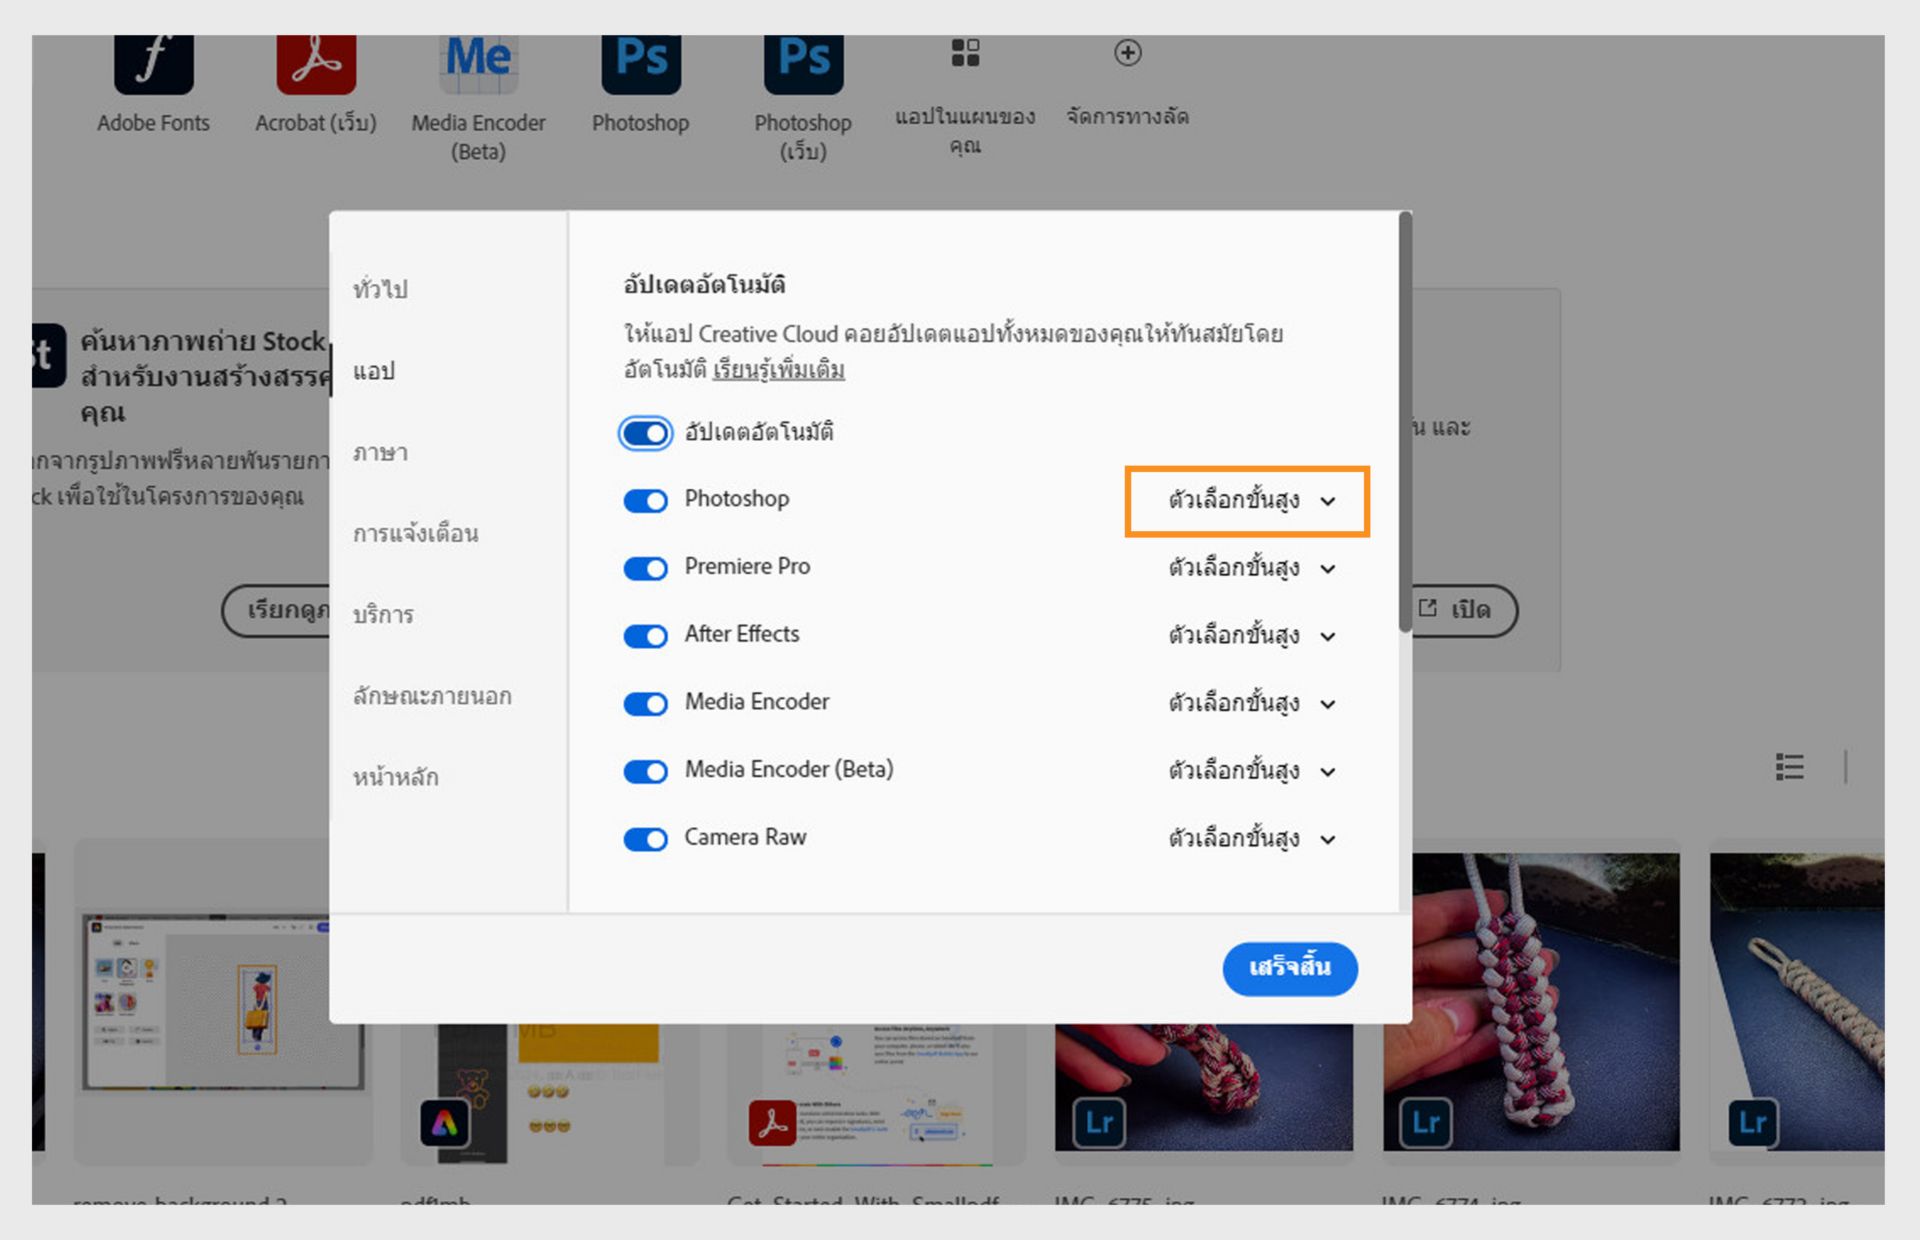Click the dialog's vertical scrollbar
The image size is (1920, 1240).
(x=1405, y=420)
